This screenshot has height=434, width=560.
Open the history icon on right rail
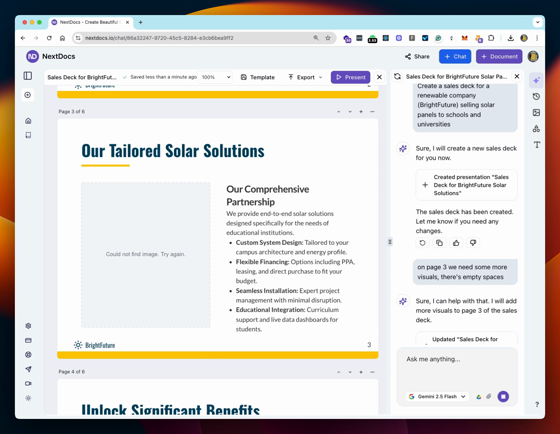(x=536, y=96)
